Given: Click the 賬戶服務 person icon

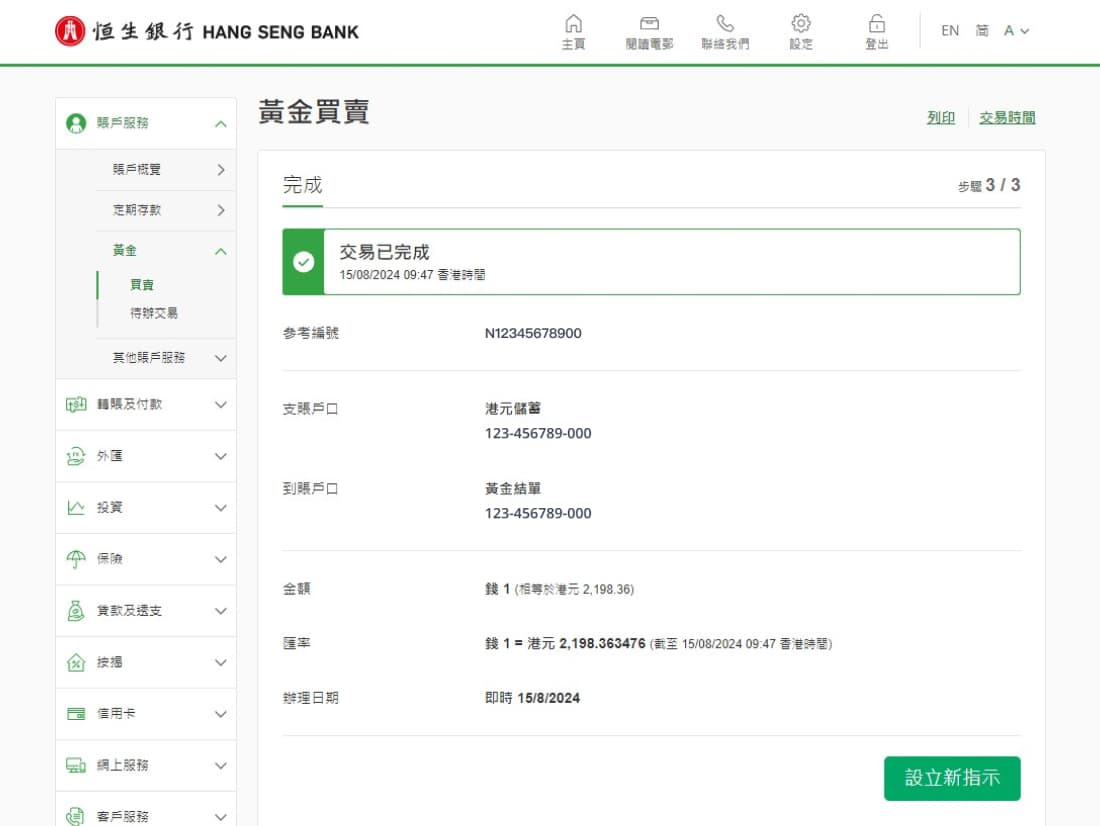Looking at the screenshot, I should [x=76, y=123].
